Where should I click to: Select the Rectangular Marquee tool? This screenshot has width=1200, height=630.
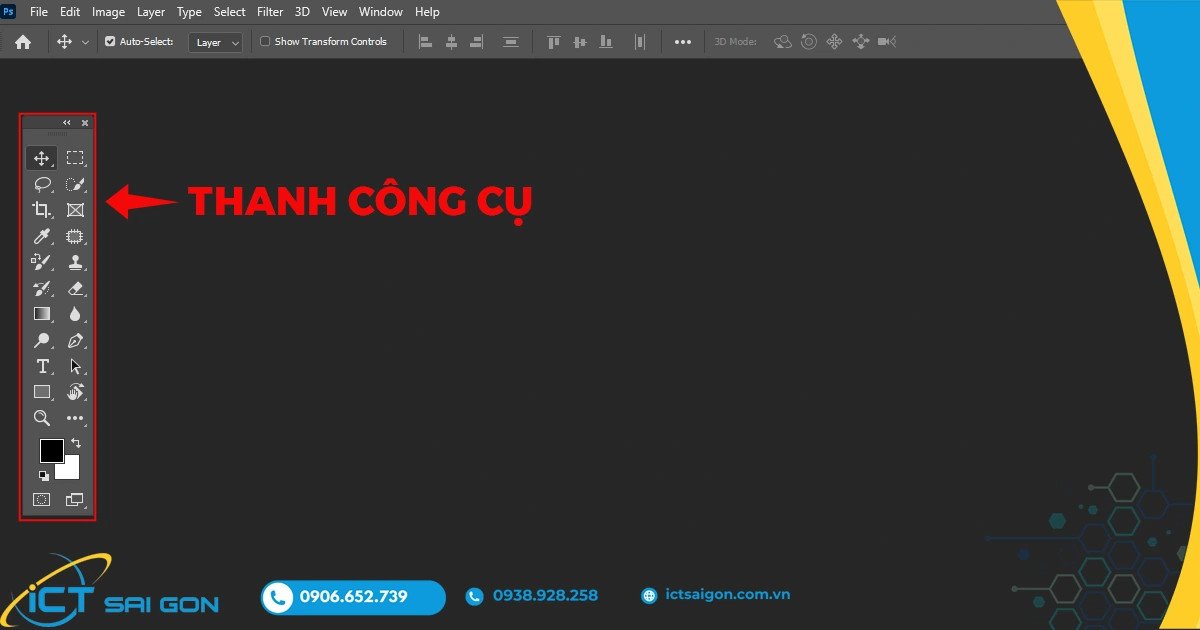[x=75, y=157]
